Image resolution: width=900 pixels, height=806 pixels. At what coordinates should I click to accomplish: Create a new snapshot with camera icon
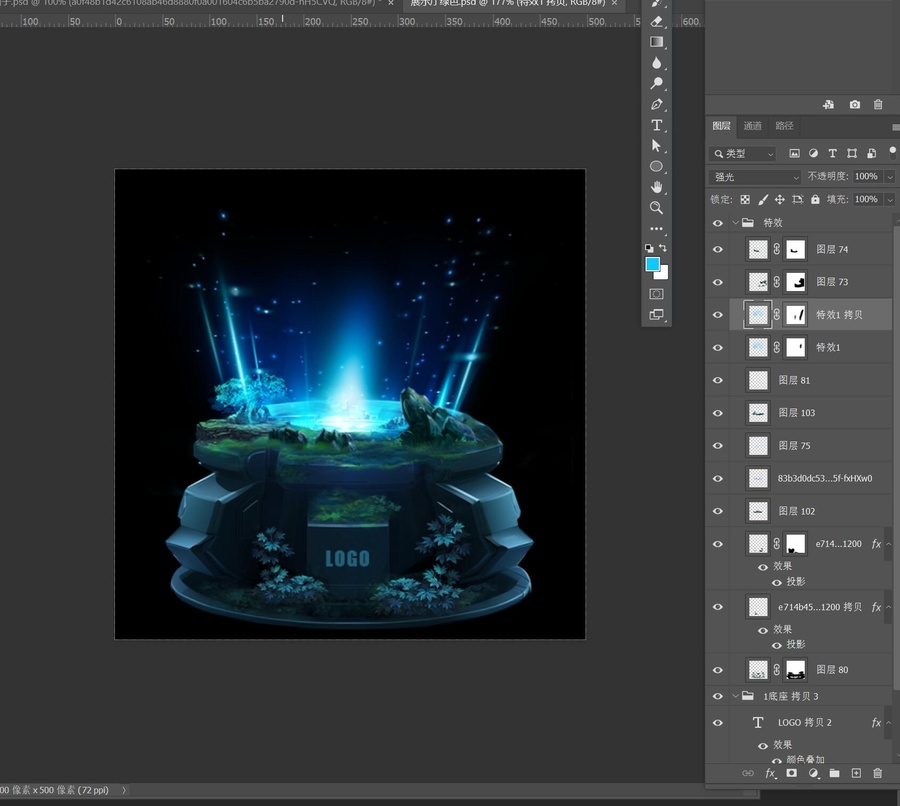click(855, 104)
